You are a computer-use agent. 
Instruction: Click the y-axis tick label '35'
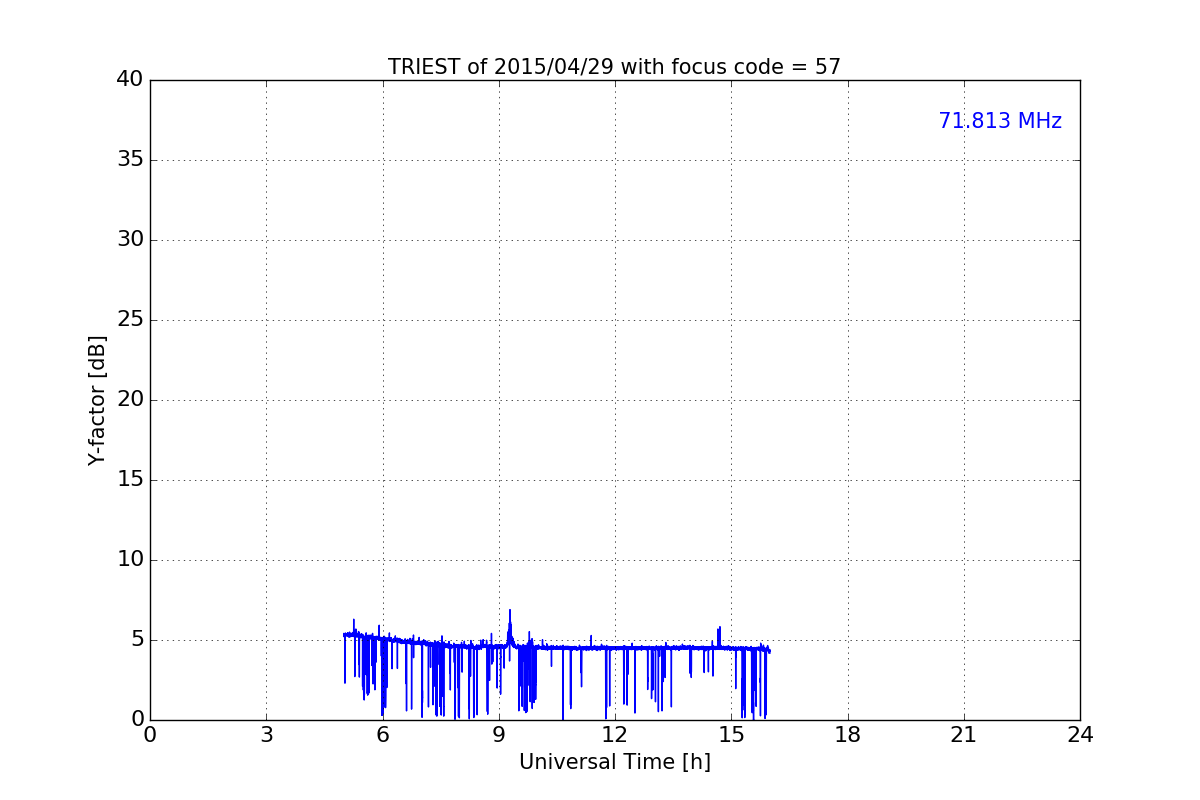point(130,160)
